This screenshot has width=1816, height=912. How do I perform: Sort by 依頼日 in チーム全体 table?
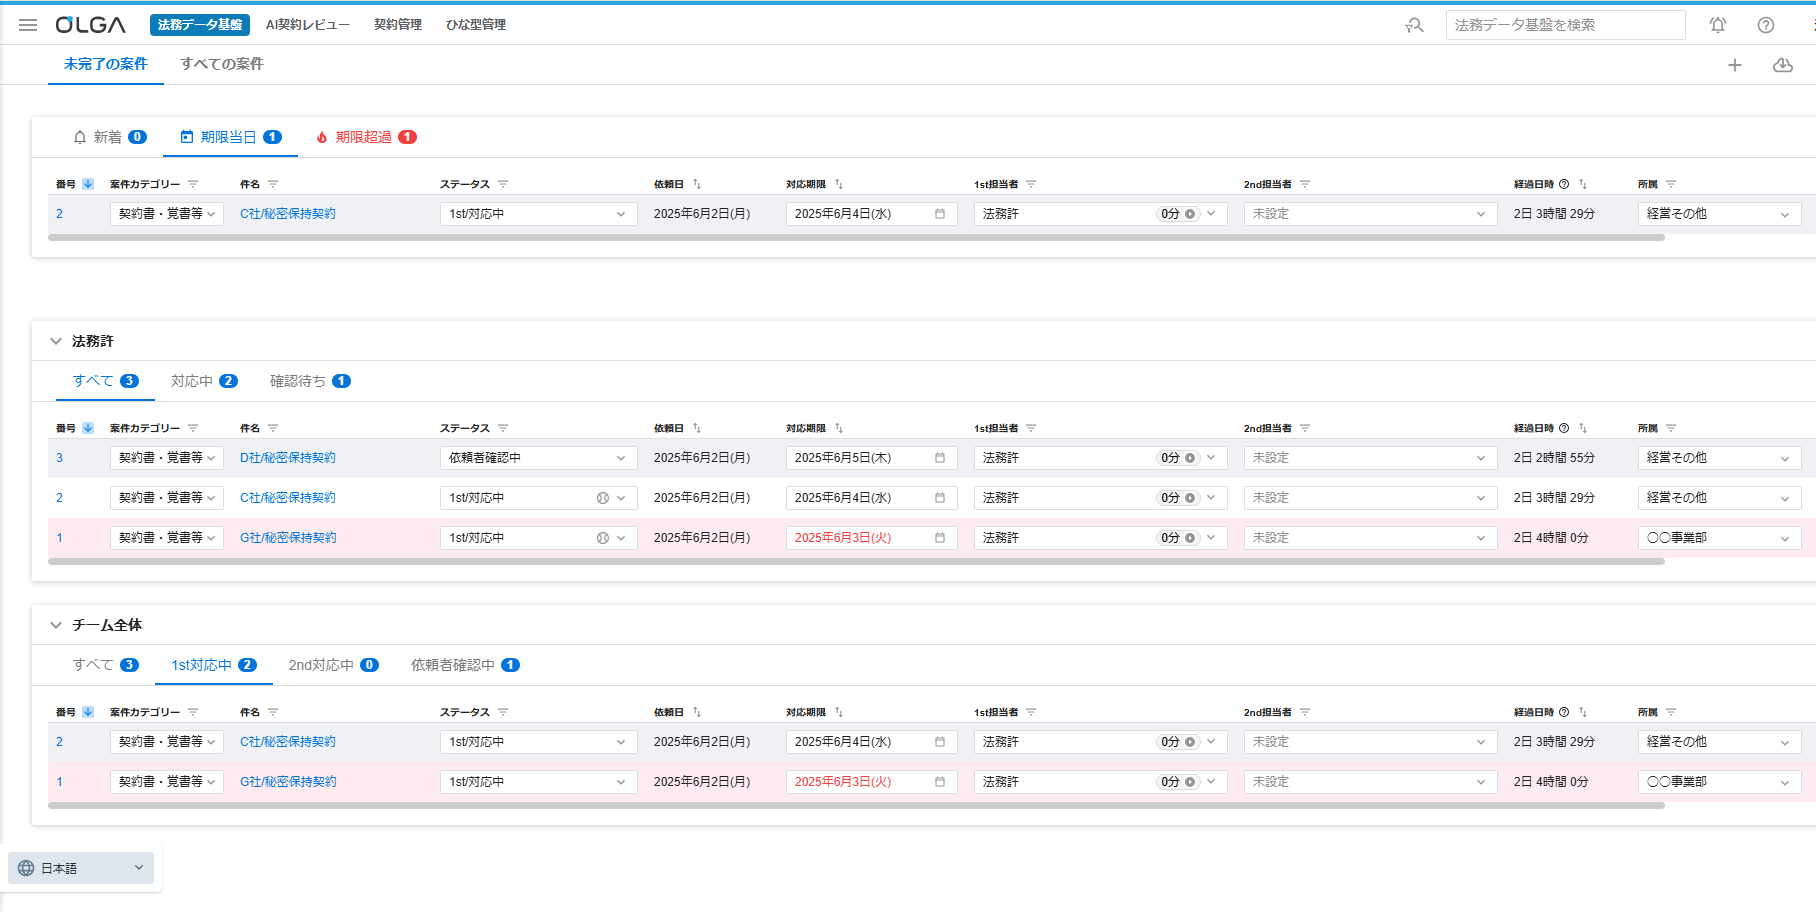coord(697,712)
